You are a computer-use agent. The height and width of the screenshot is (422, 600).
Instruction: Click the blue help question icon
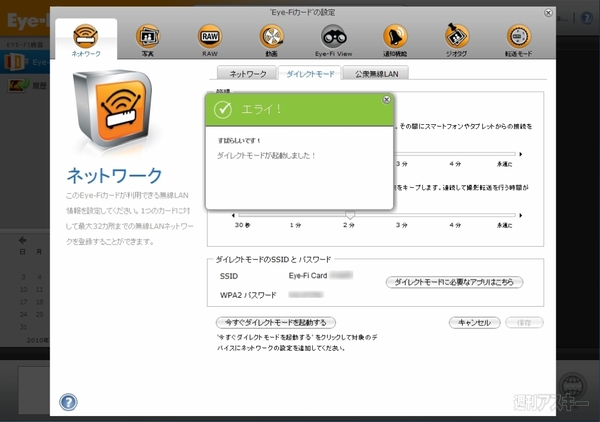(68, 402)
